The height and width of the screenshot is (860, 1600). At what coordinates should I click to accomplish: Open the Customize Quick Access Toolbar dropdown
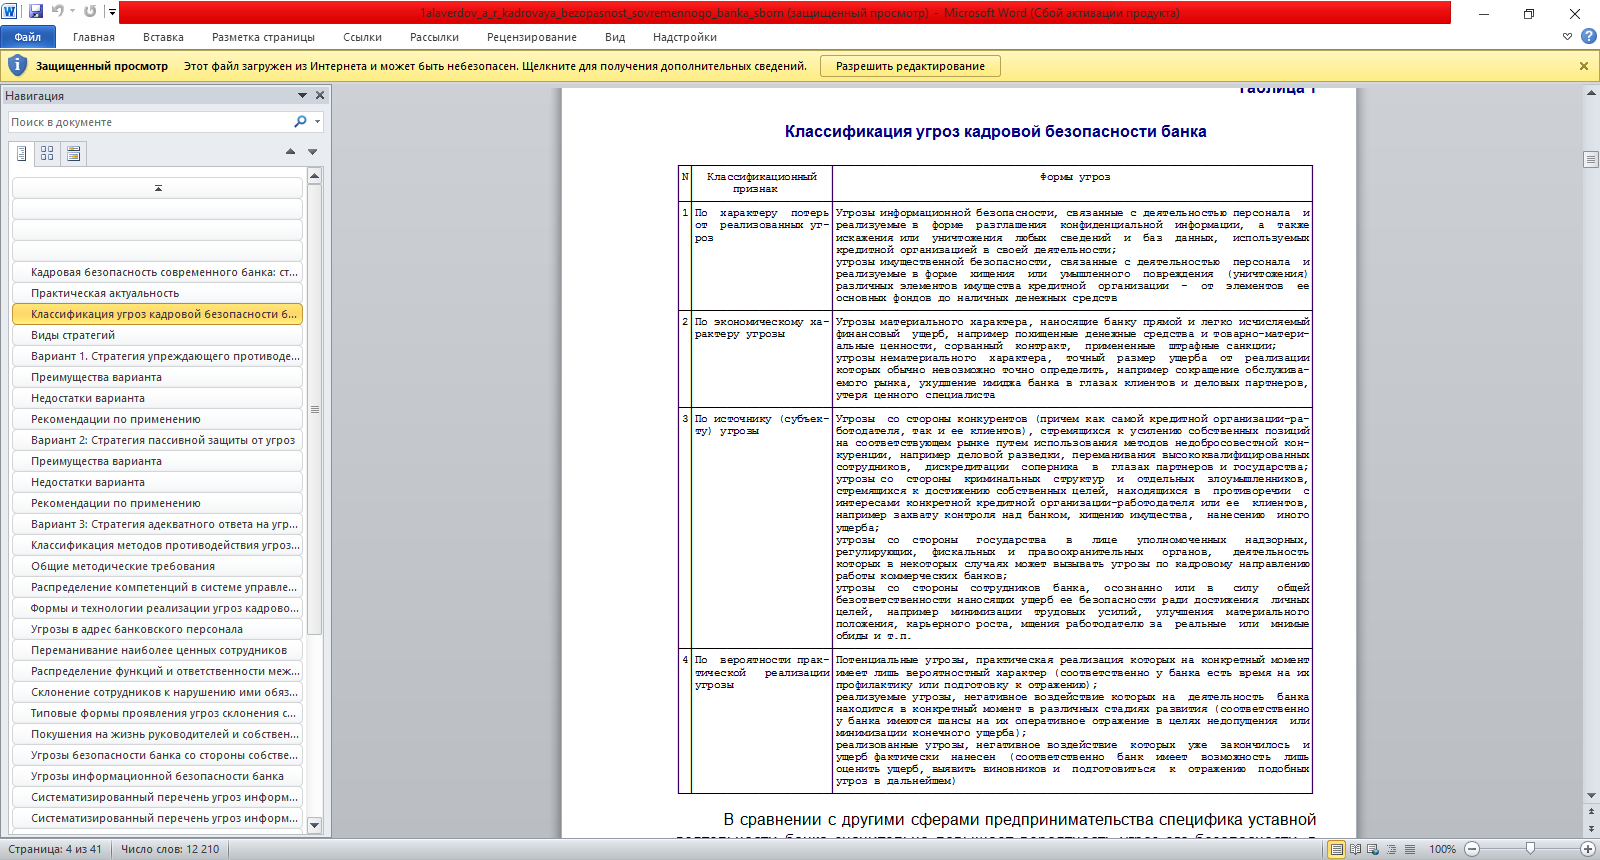click(112, 12)
